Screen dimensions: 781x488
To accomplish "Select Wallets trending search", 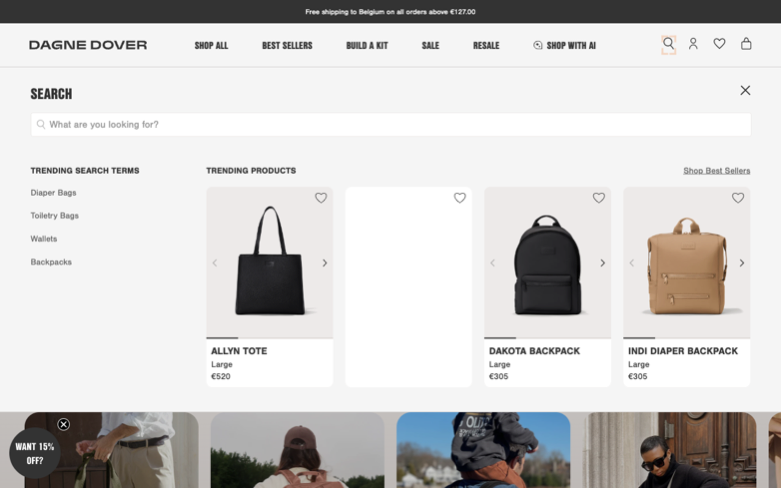I will pyautogui.click(x=44, y=239).
